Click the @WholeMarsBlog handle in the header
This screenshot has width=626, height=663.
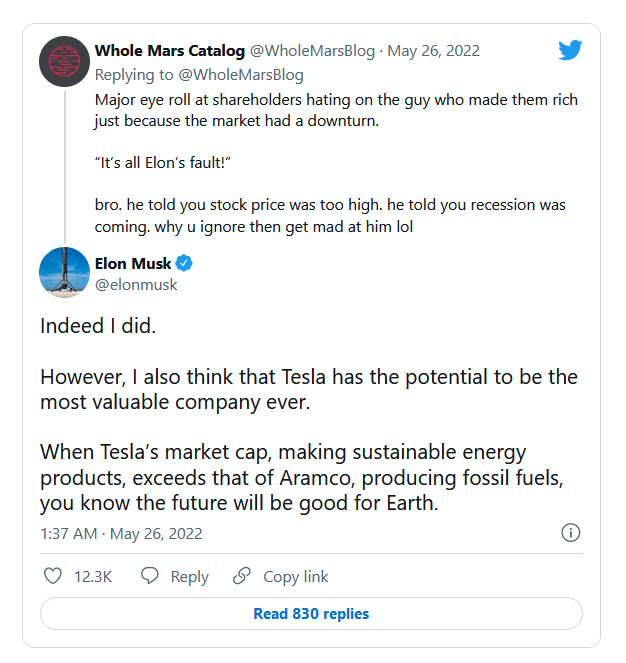coord(313,51)
